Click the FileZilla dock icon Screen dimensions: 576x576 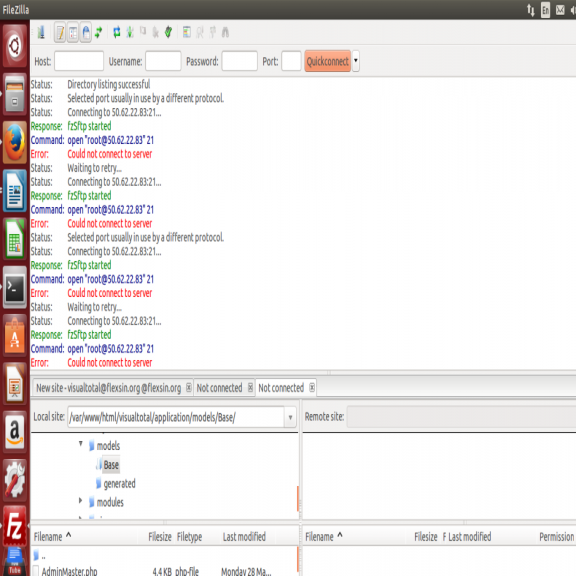tap(15, 526)
